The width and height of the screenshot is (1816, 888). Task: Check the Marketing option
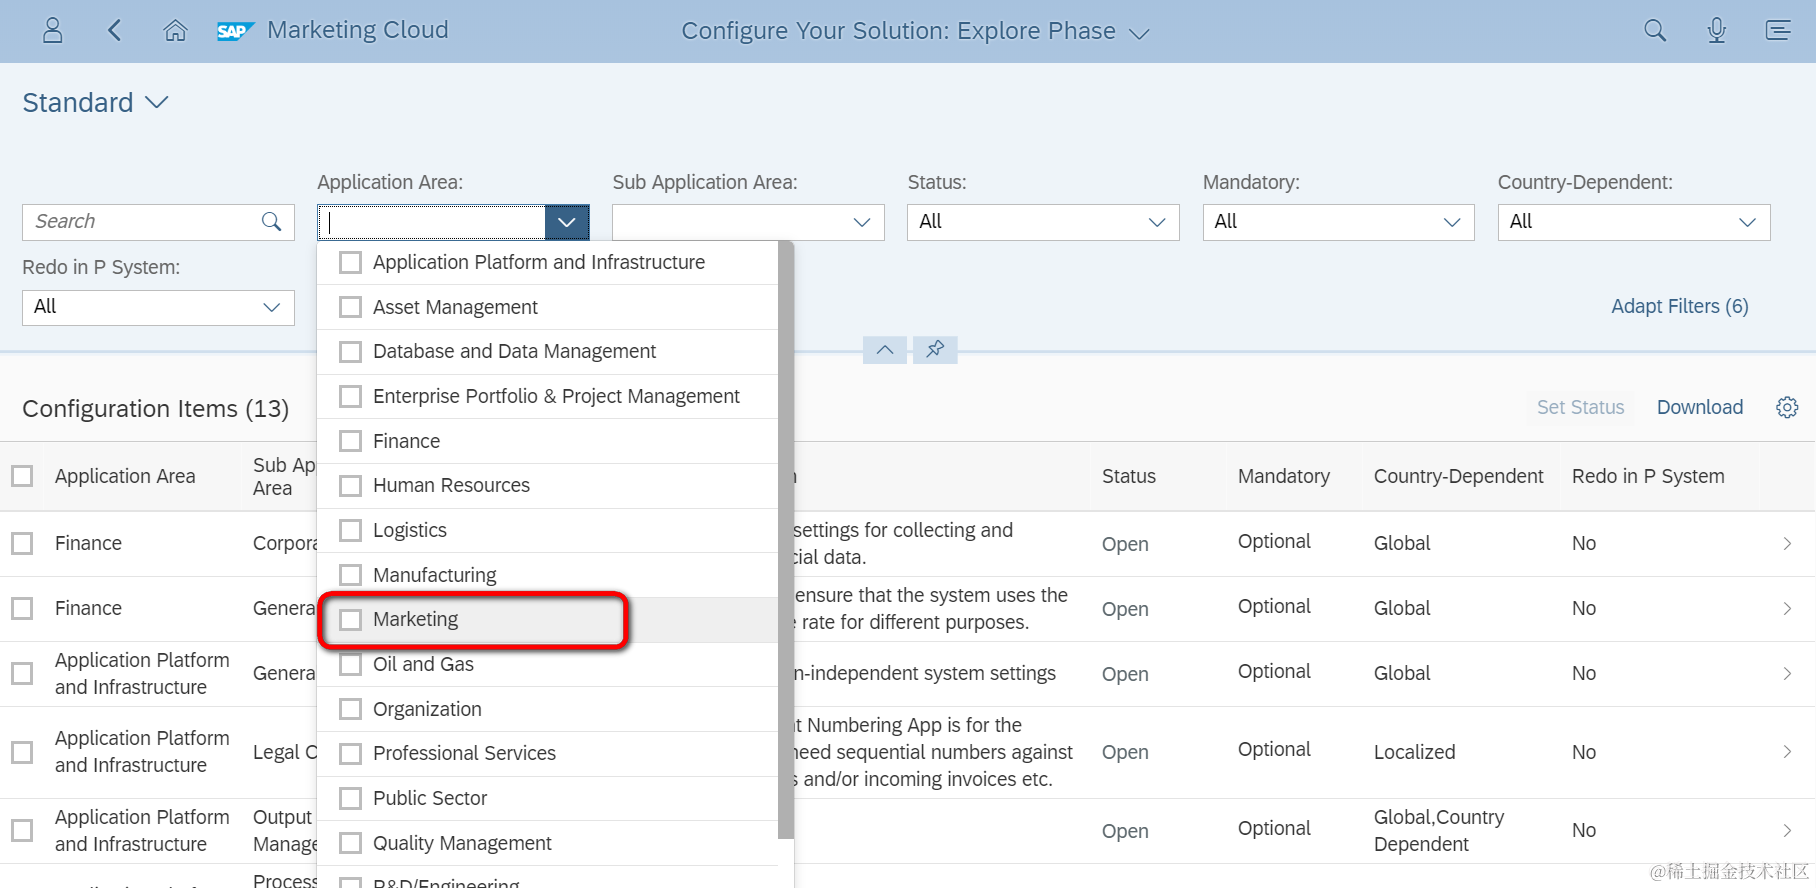350,620
